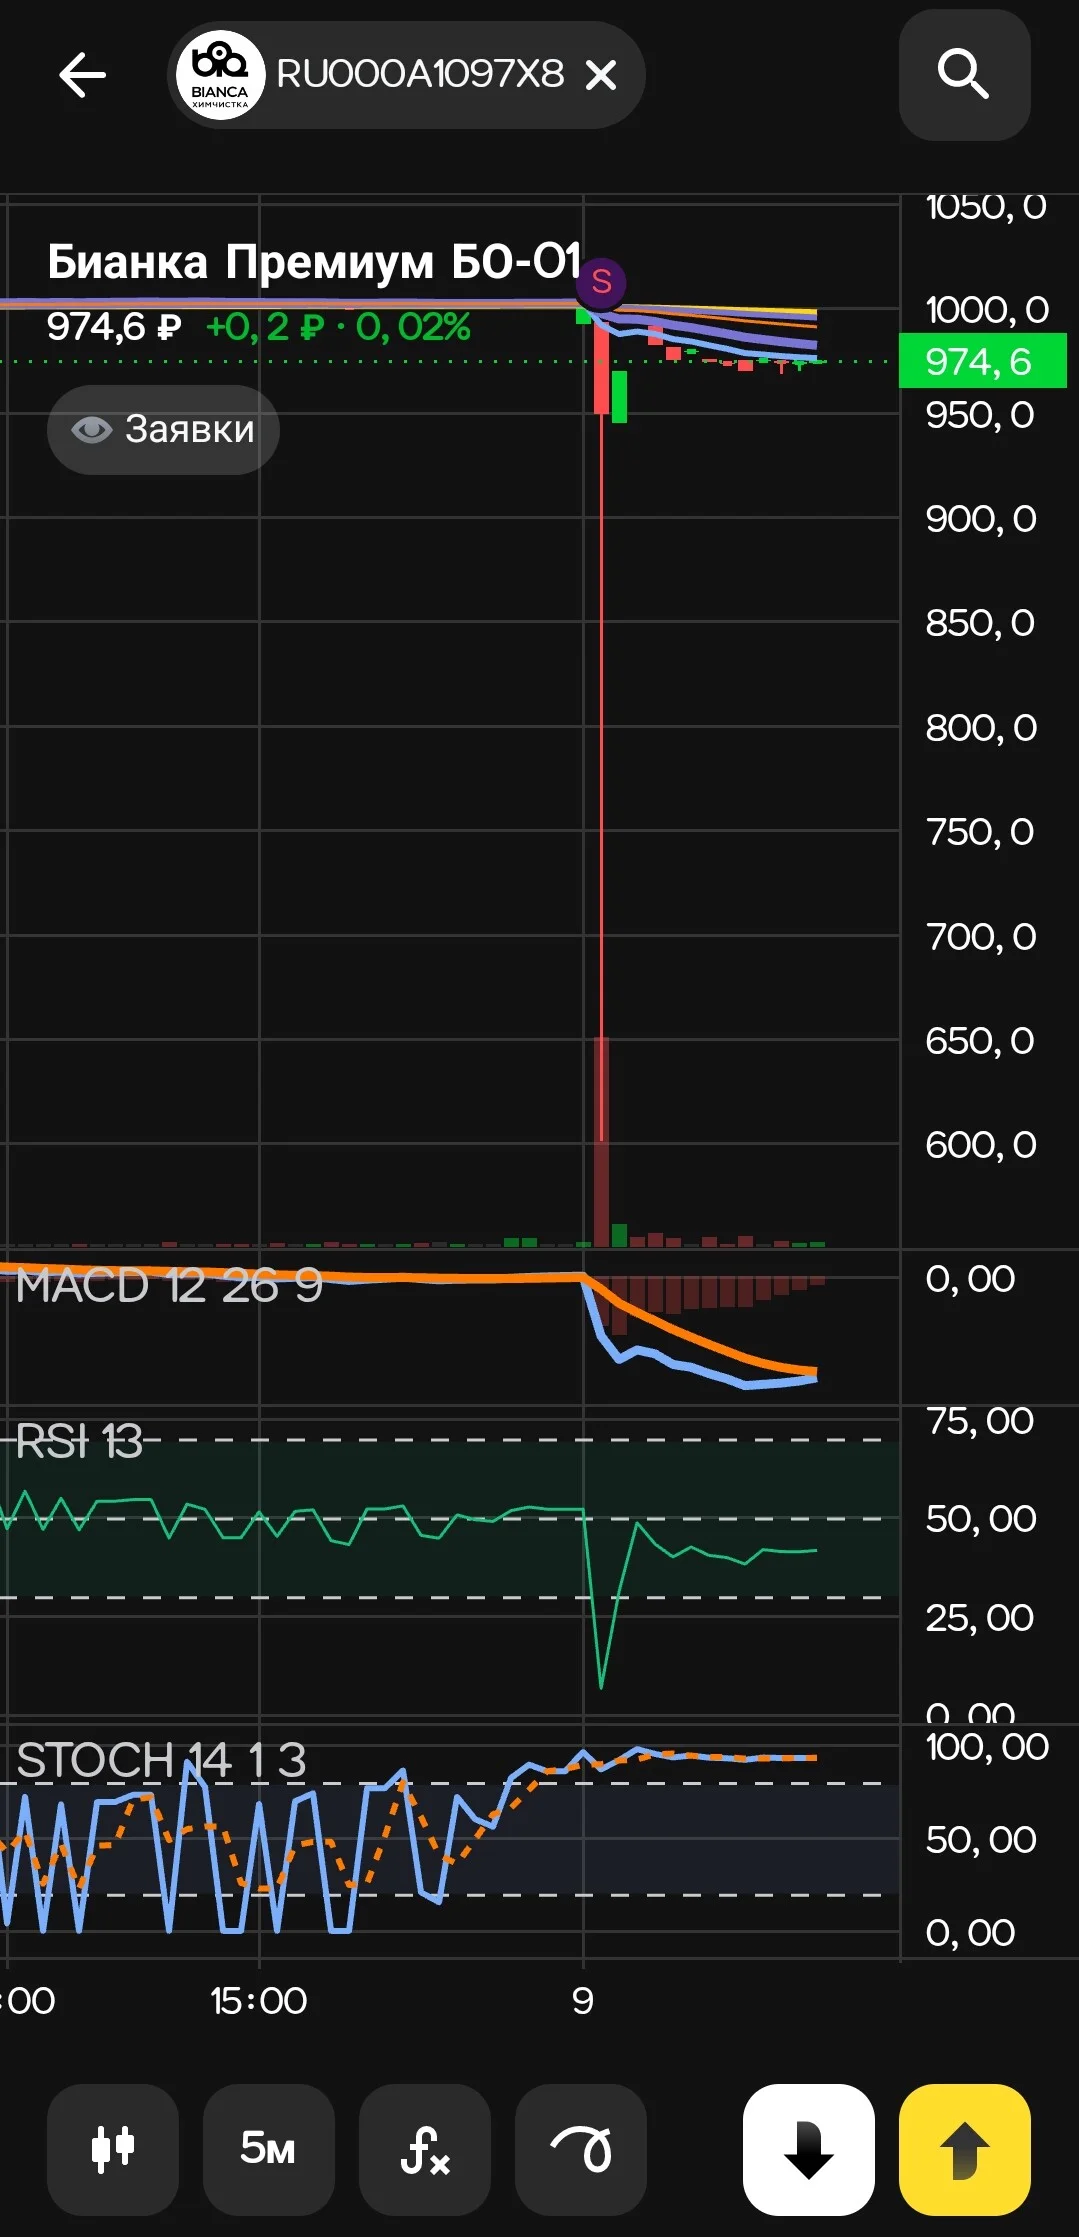1079x2237 pixels.
Task: Tap the 950,0 price axis label
Action: click(980, 414)
